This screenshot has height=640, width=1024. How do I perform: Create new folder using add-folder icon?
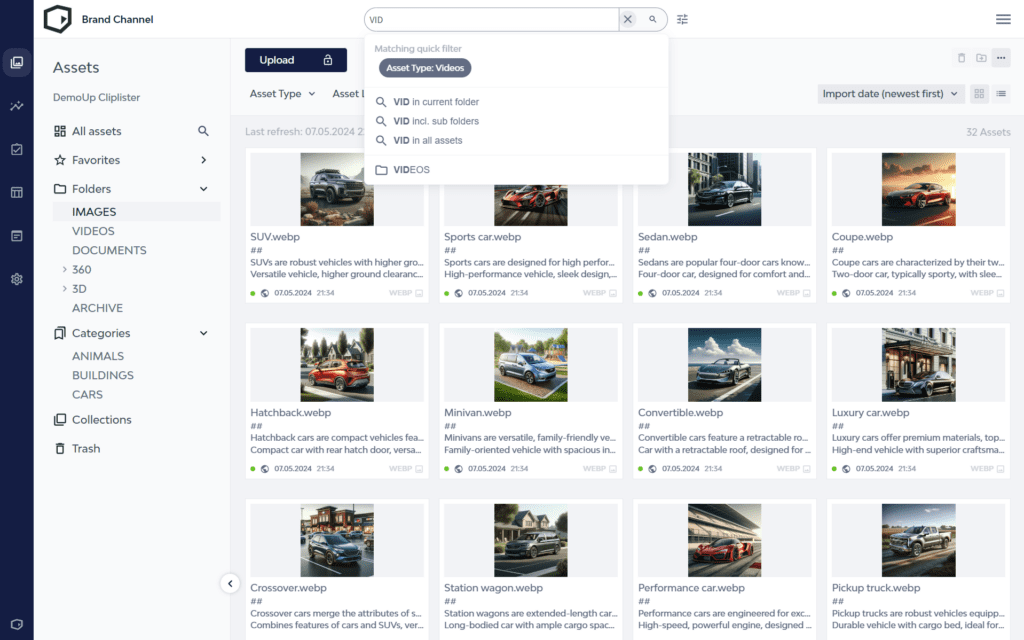981,58
